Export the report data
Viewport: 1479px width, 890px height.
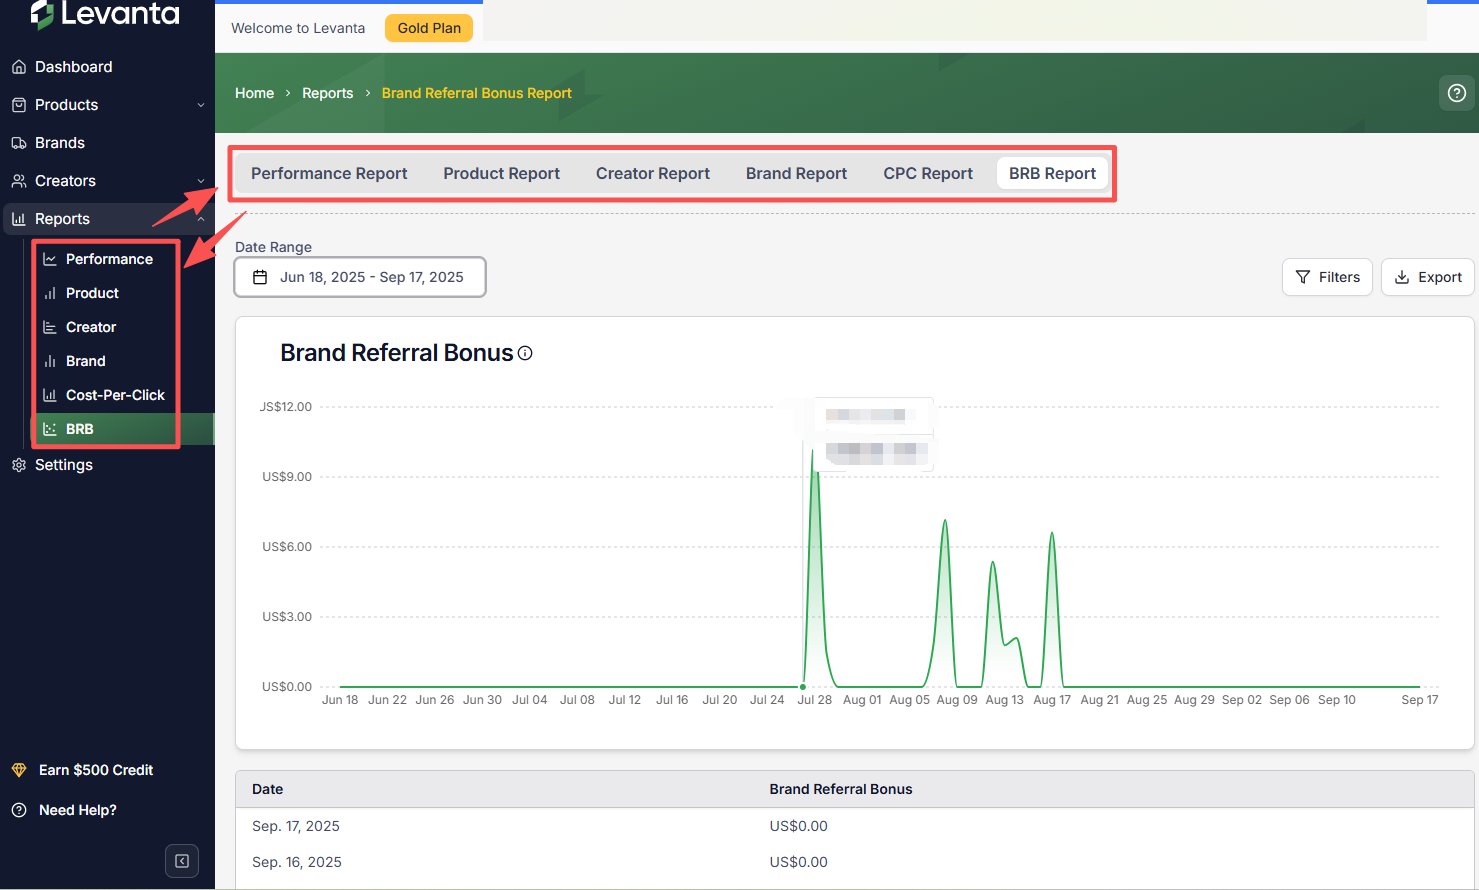pos(1427,277)
